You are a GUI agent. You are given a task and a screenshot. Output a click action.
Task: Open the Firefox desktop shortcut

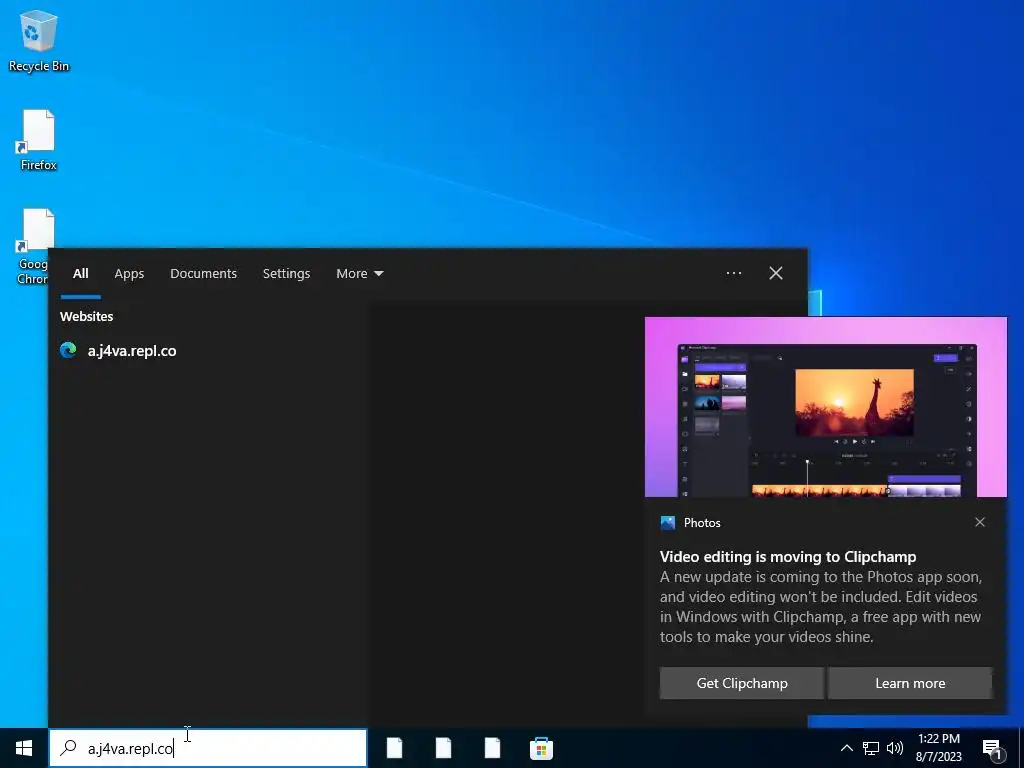click(x=39, y=140)
